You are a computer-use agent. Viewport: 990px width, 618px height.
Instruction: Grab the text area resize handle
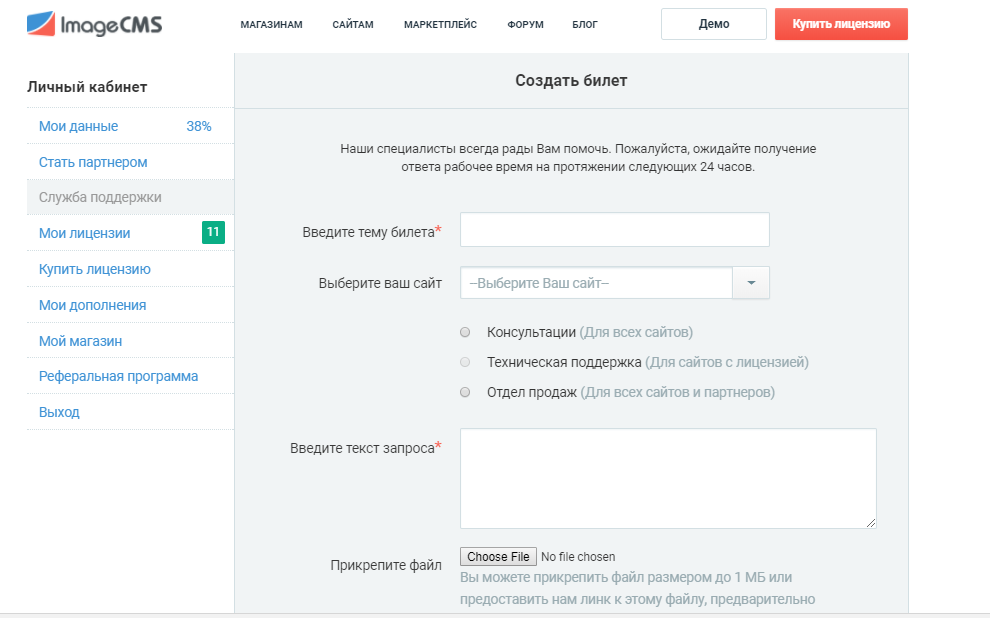click(871, 523)
